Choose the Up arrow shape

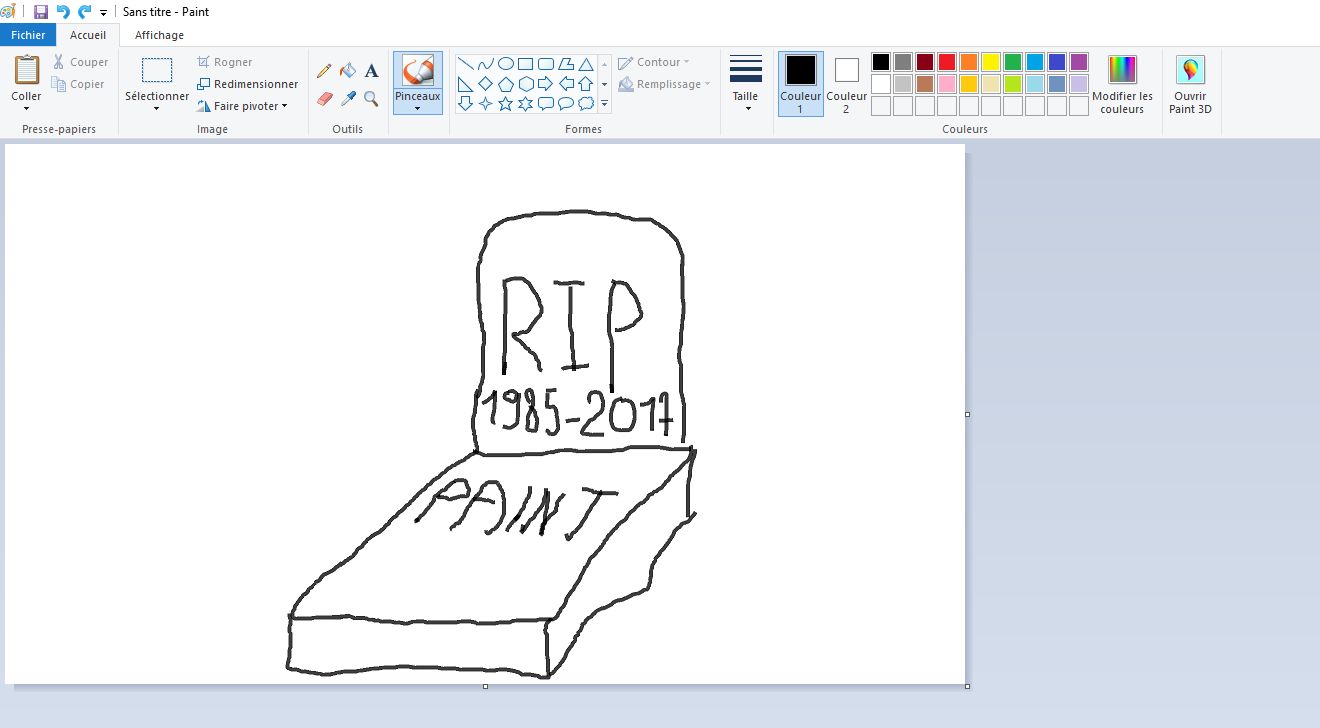point(586,84)
